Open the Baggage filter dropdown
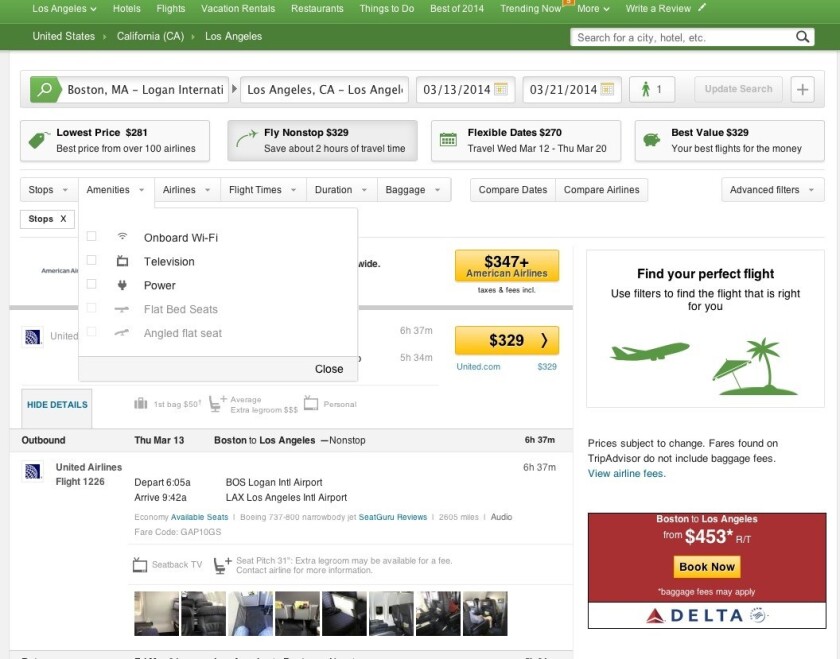840x659 pixels. click(414, 190)
